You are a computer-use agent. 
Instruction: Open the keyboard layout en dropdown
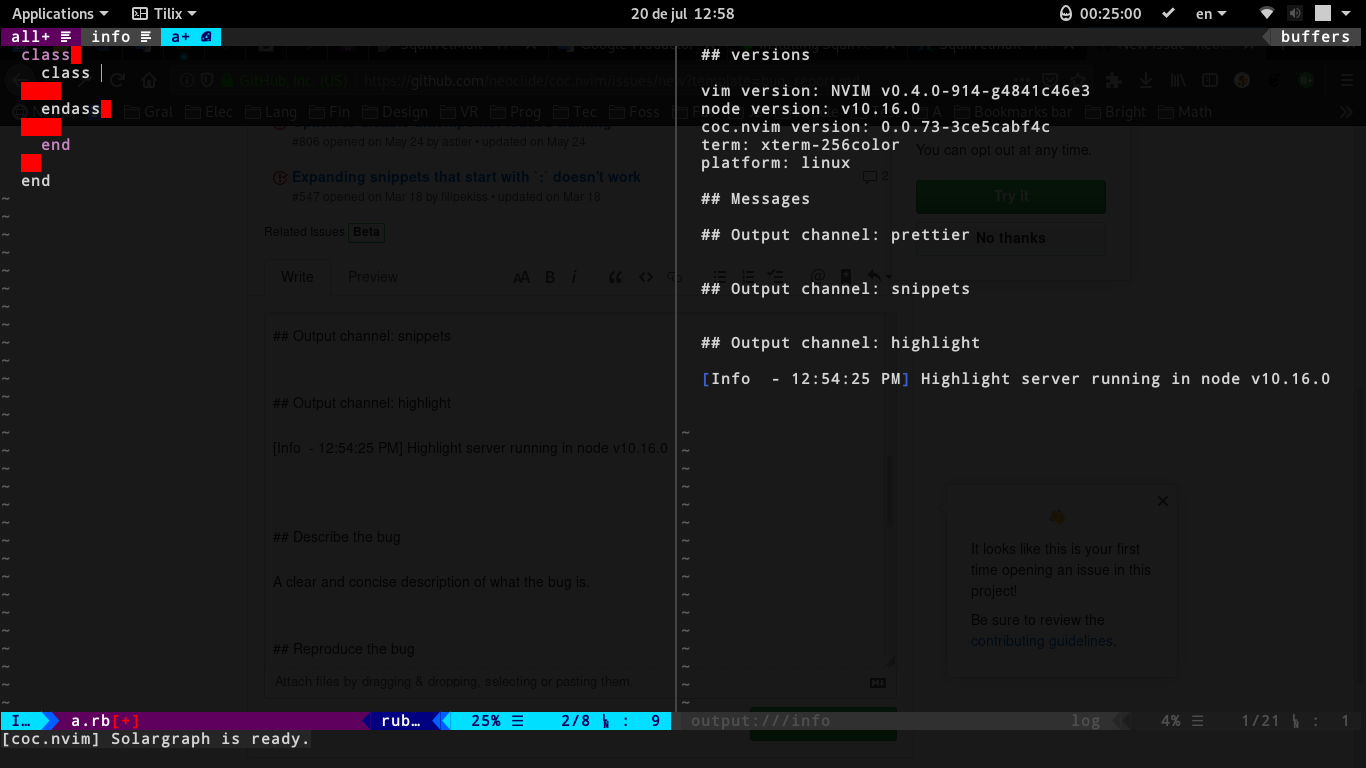coord(1210,13)
